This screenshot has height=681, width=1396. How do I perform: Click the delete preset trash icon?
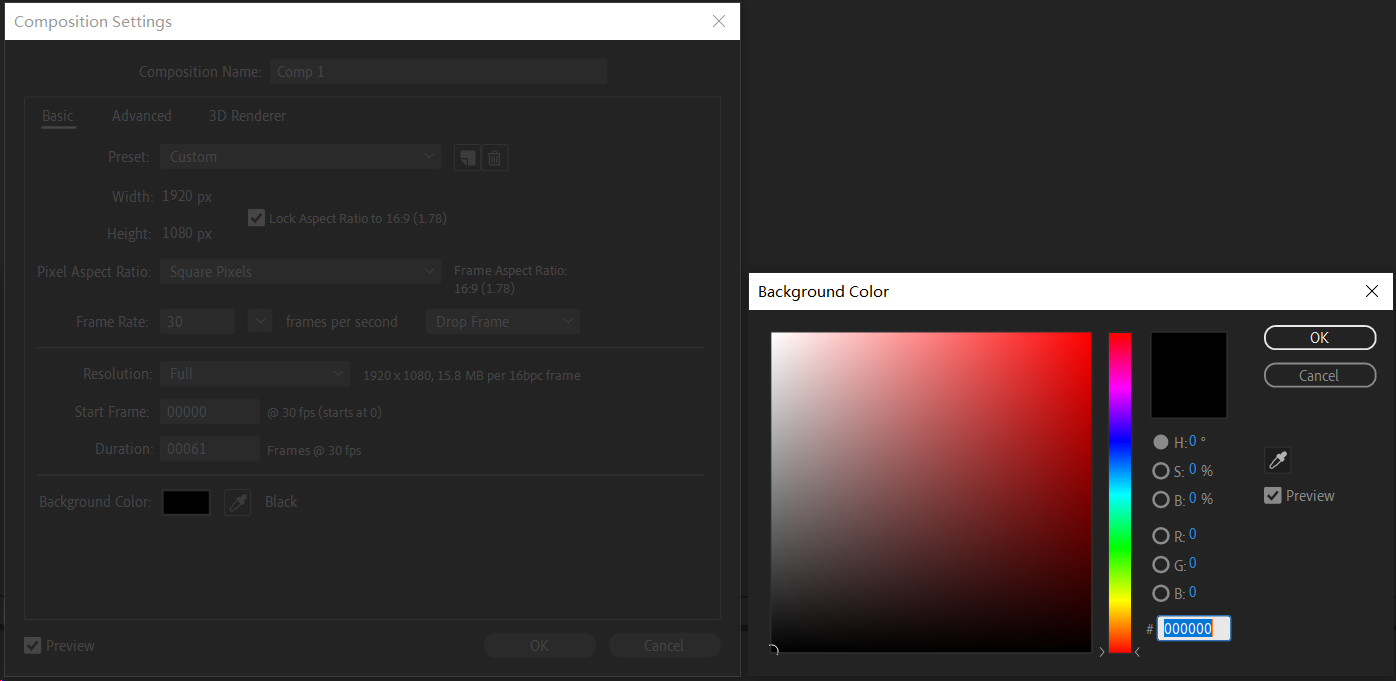[x=494, y=158]
